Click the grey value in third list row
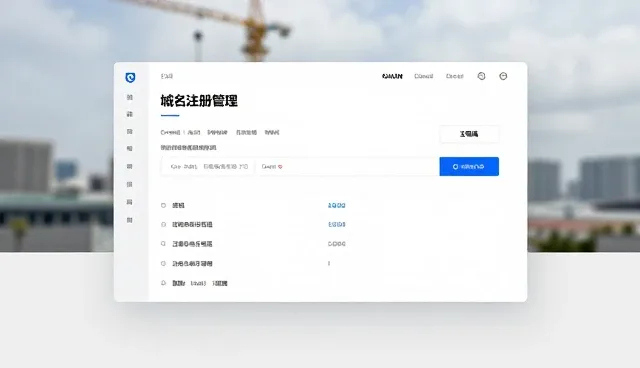 337,244
